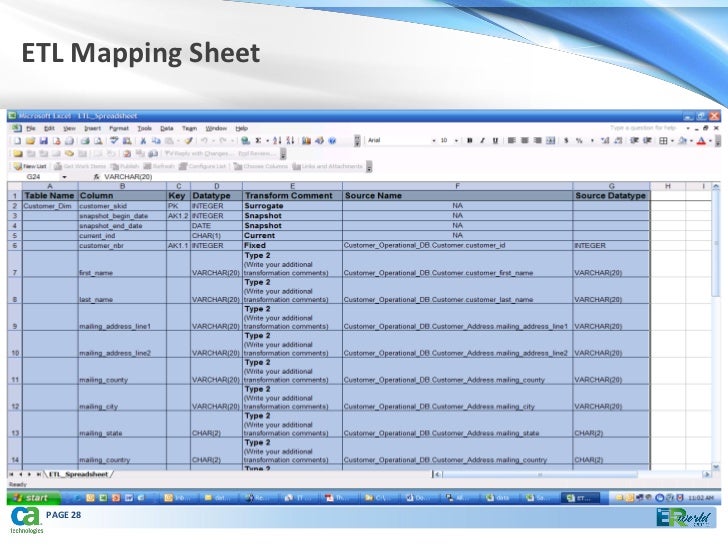Click the red Font Color A

(x=702, y=140)
